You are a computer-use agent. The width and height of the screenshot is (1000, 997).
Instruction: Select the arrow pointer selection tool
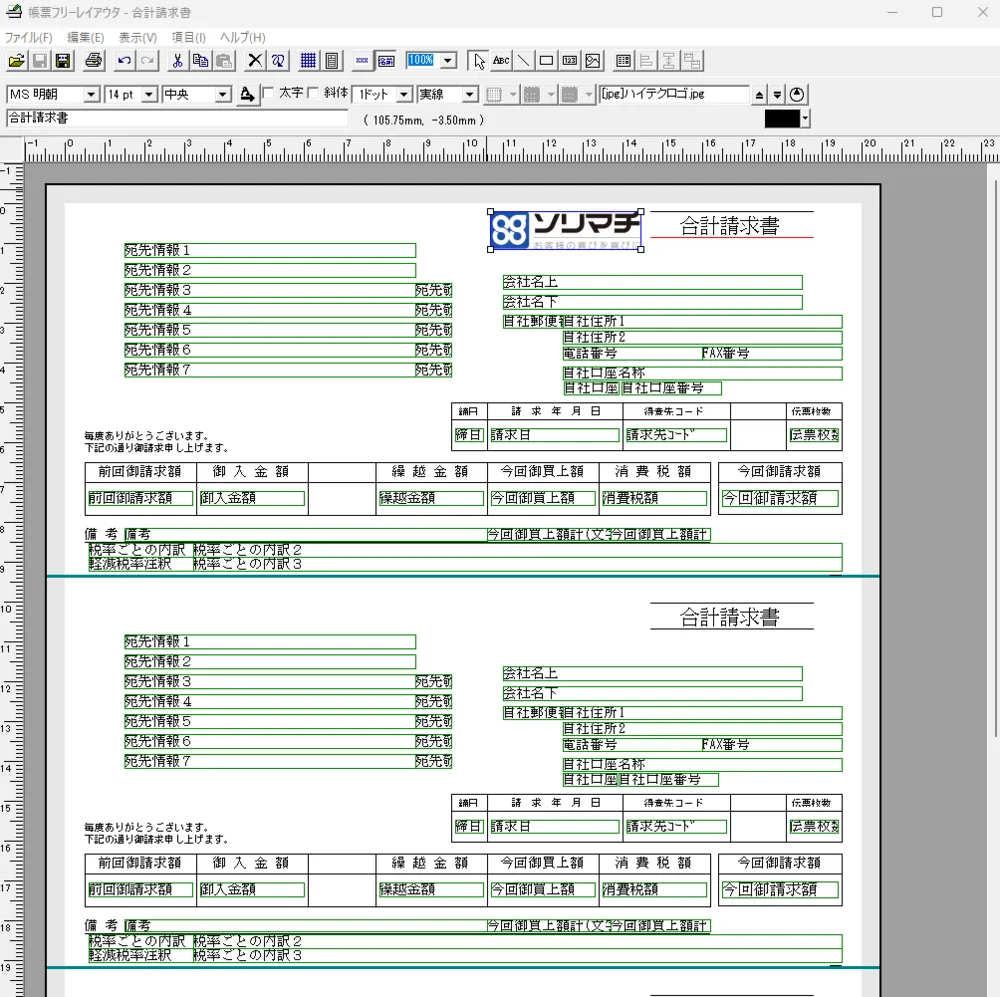click(x=479, y=61)
